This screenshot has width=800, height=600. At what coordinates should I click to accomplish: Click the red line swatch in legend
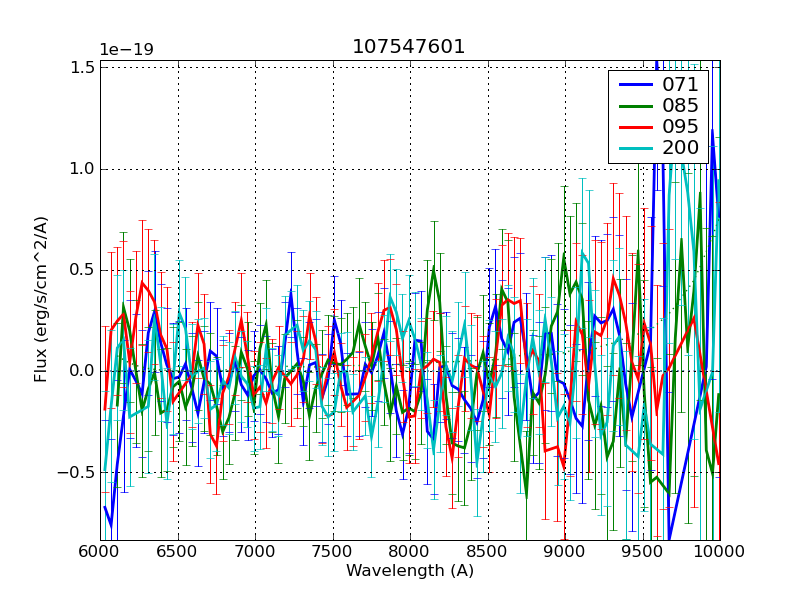pos(634,127)
